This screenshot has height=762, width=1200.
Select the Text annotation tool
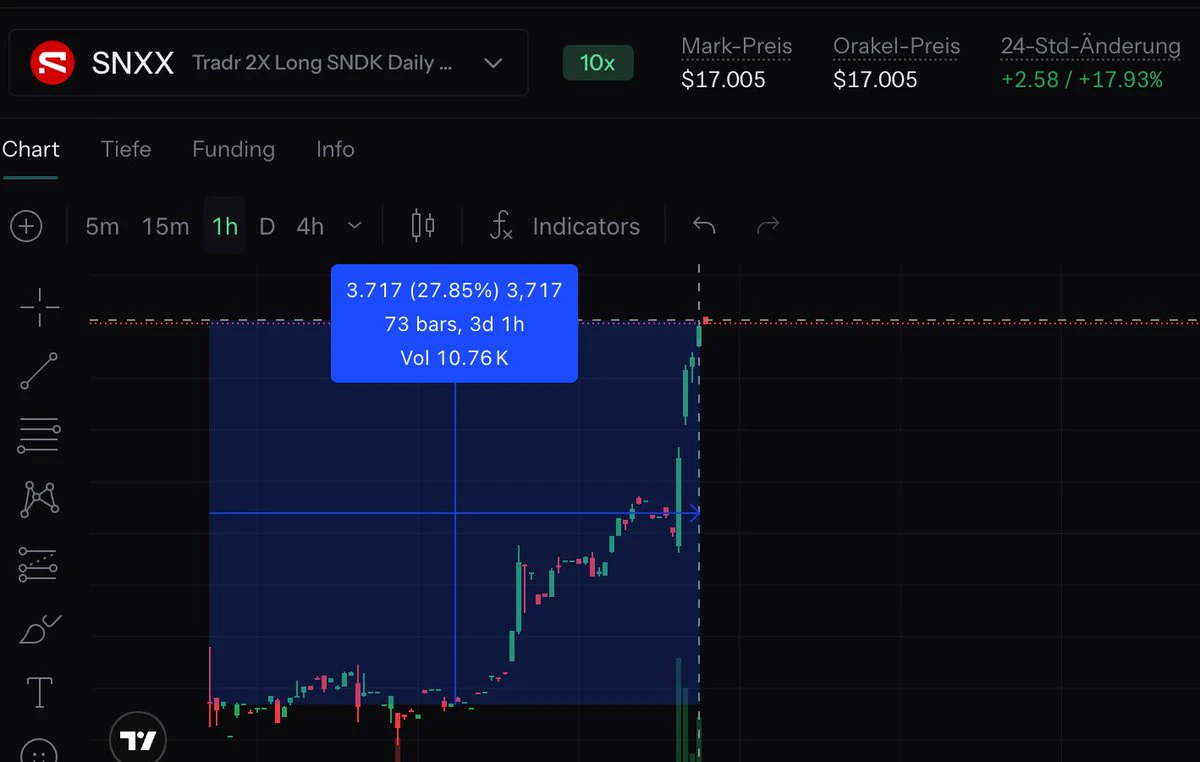click(39, 692)
